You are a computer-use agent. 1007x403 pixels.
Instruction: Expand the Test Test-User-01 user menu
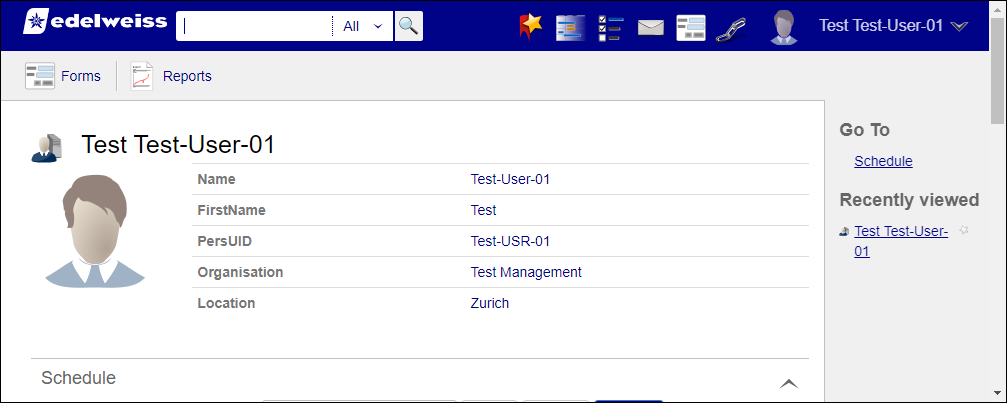pos(893,26)
